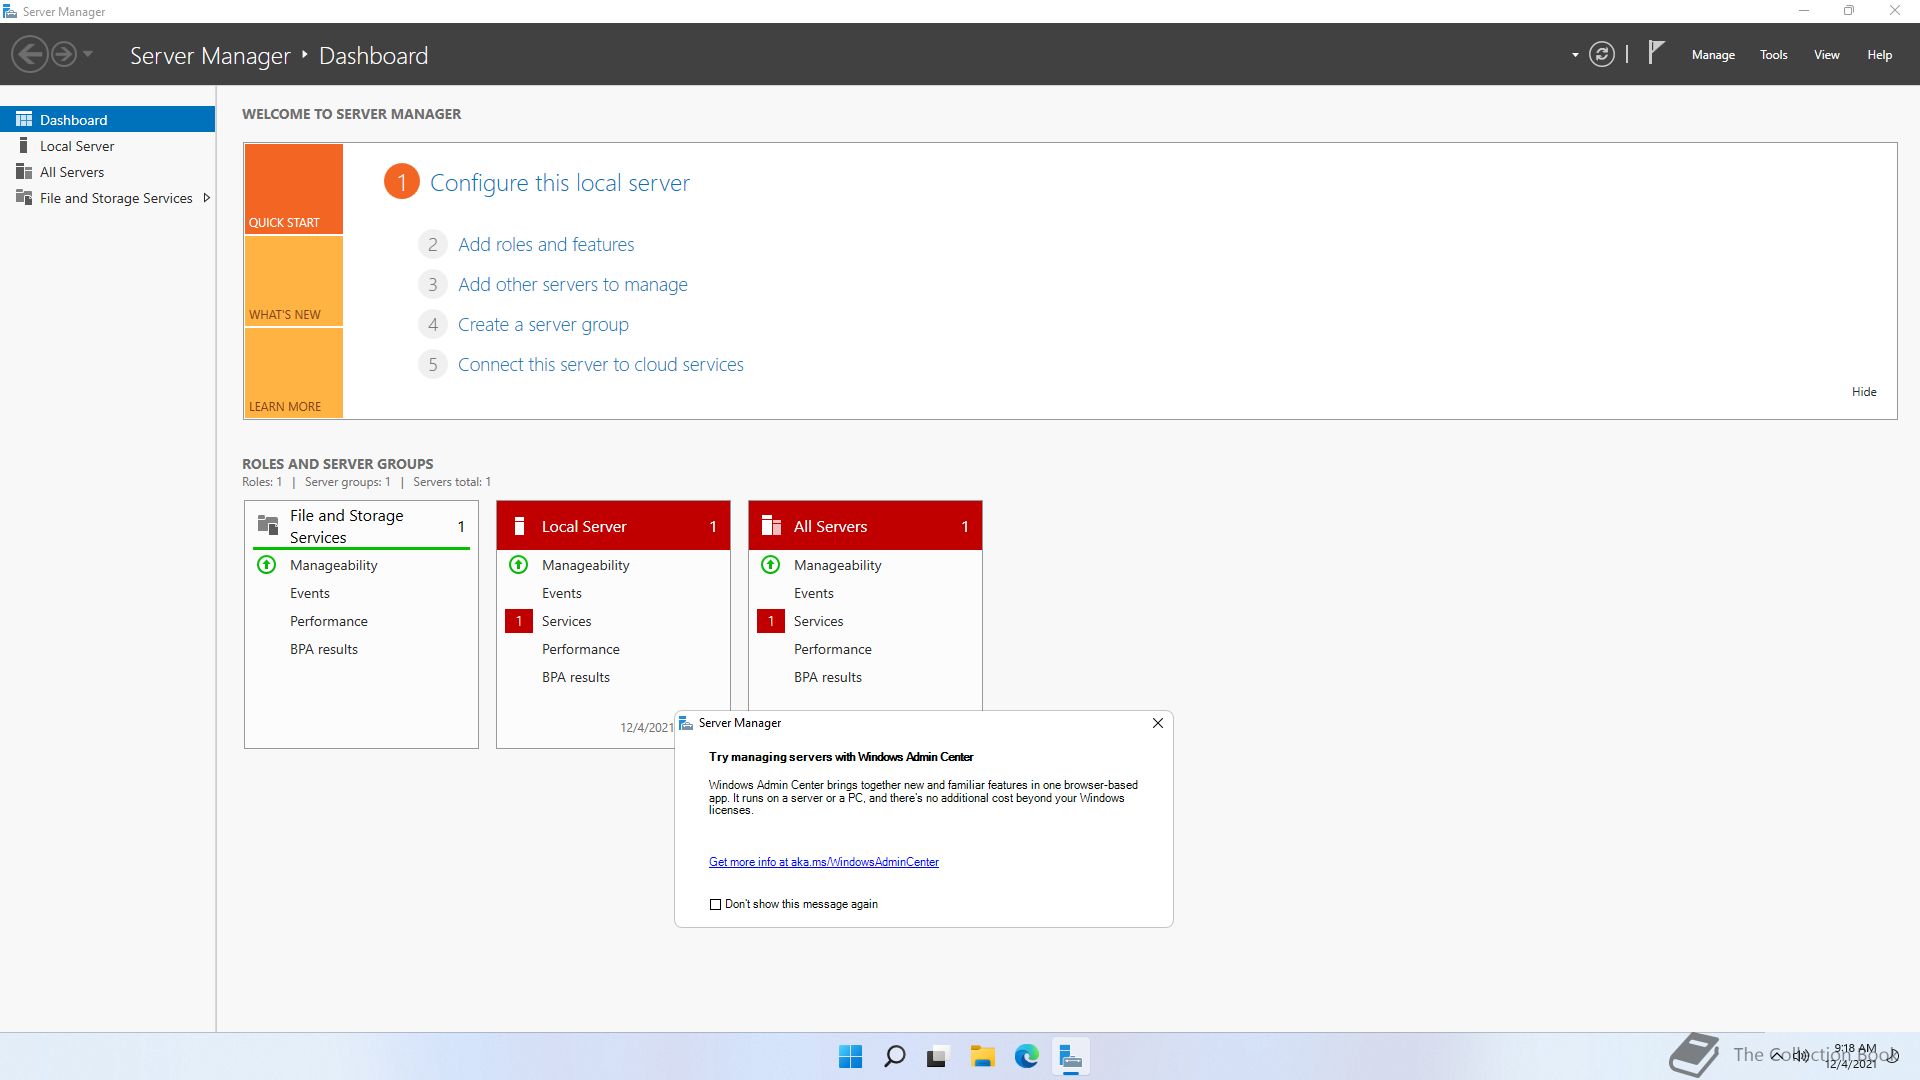The image size is (1920, 1080).
Task: Open dropdown arrow left of Refresh icon
Action: (1575, 55)
